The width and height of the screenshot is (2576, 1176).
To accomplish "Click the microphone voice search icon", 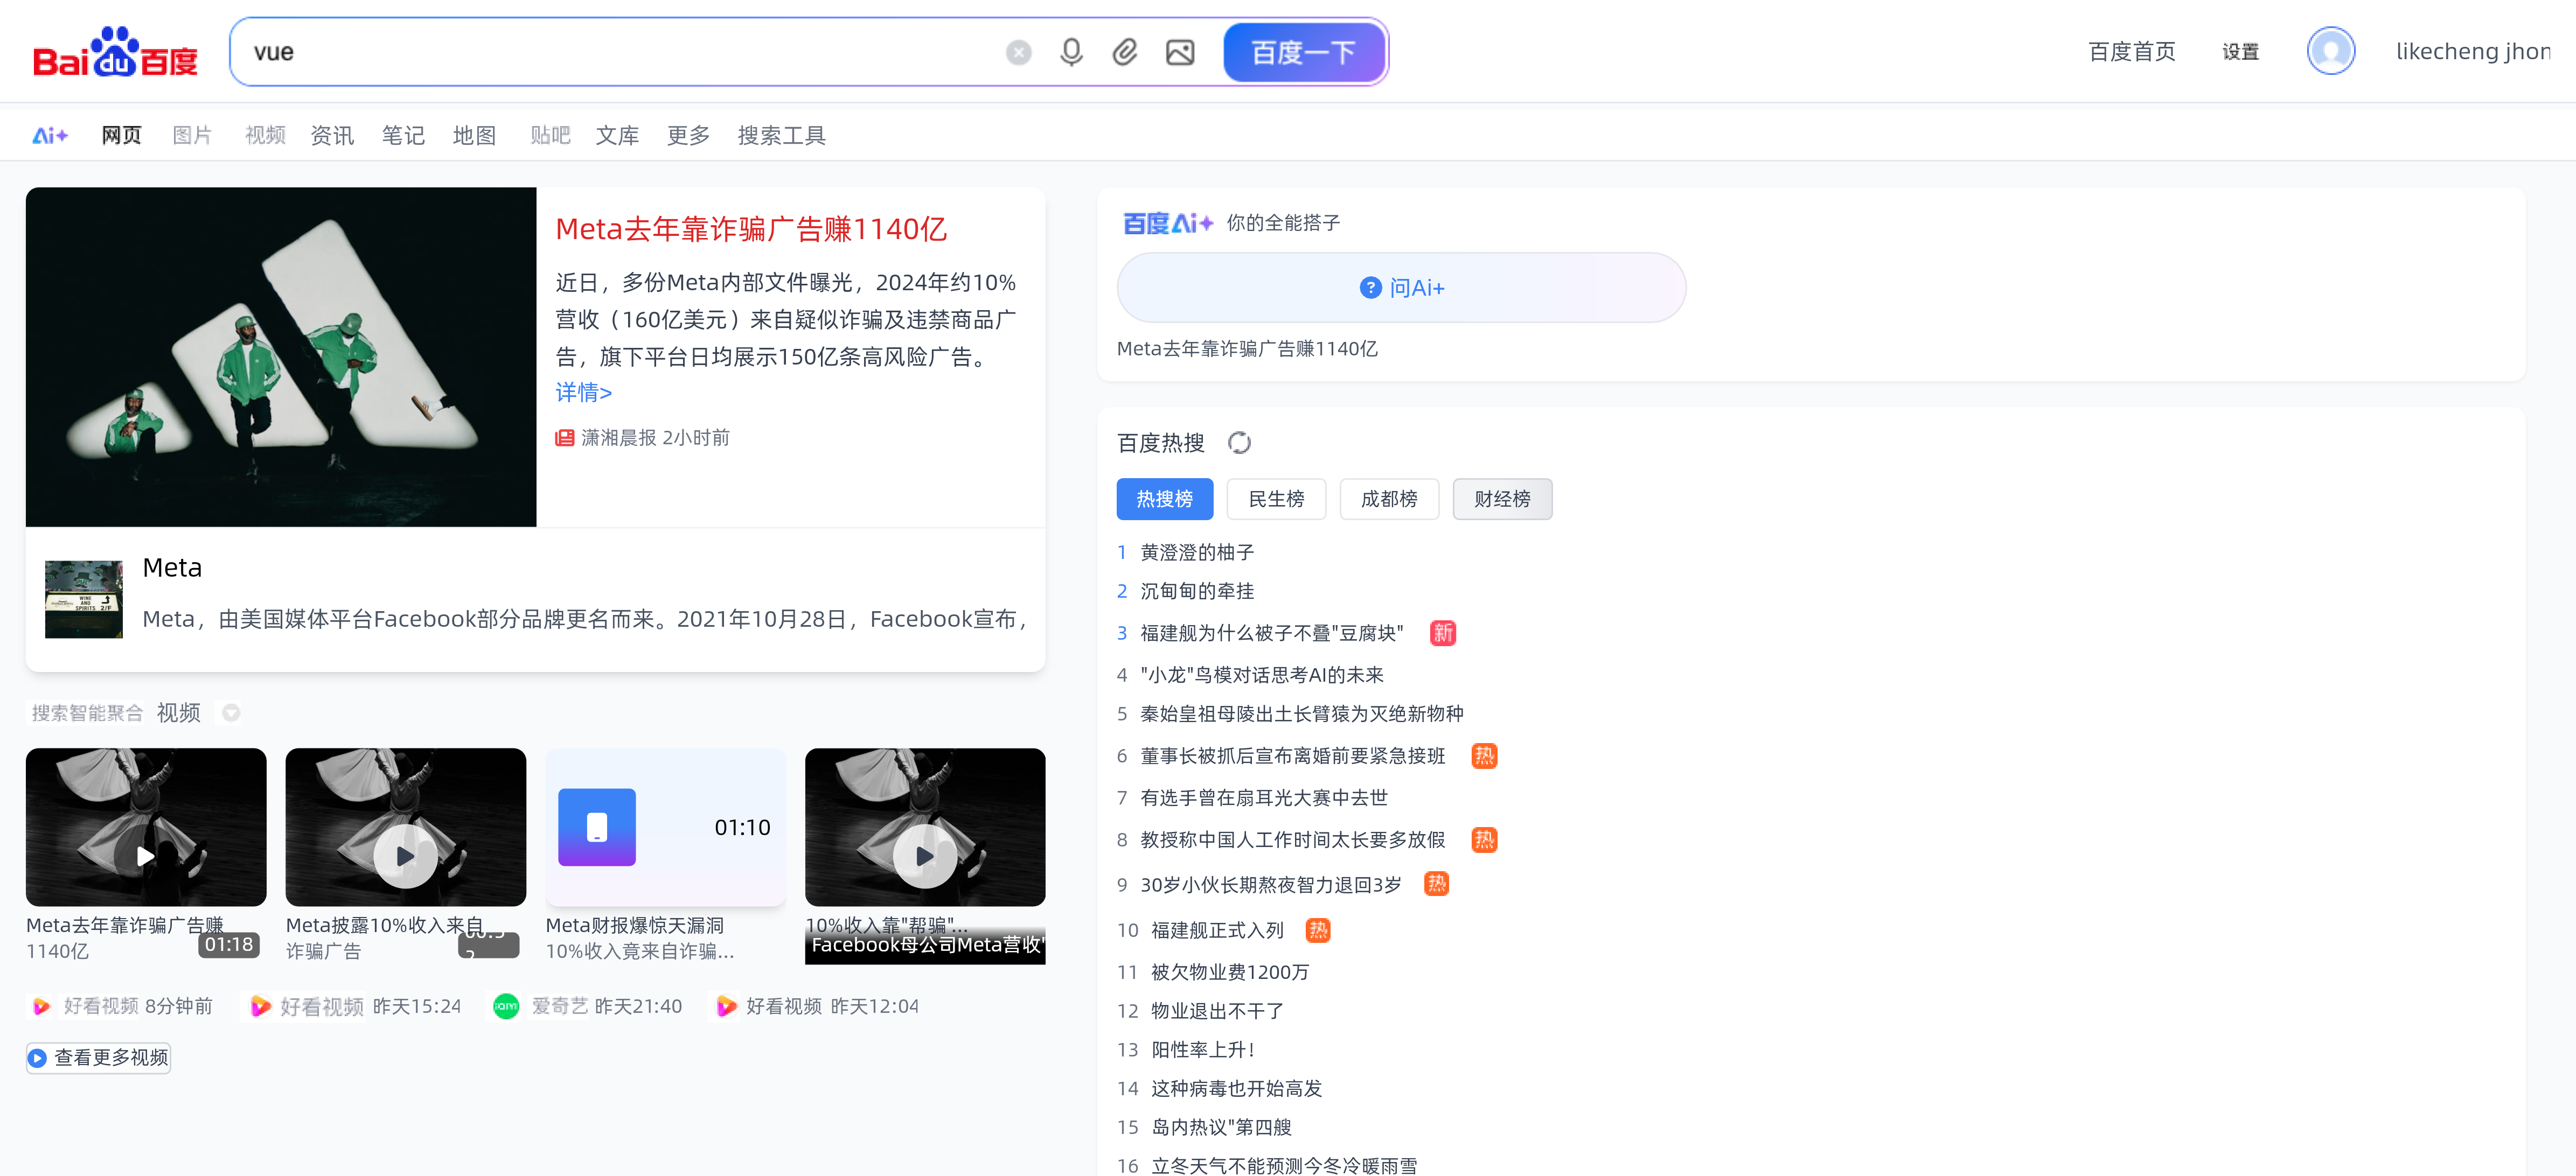I will 1071,52.
